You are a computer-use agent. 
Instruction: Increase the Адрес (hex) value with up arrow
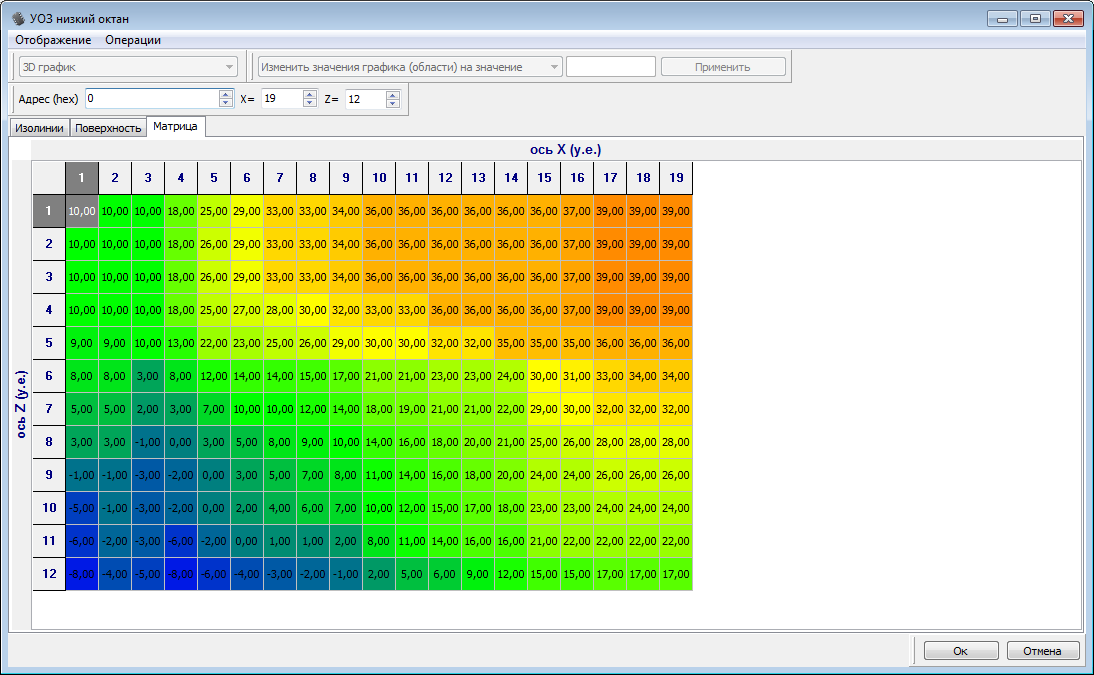[x=225, y=94]
